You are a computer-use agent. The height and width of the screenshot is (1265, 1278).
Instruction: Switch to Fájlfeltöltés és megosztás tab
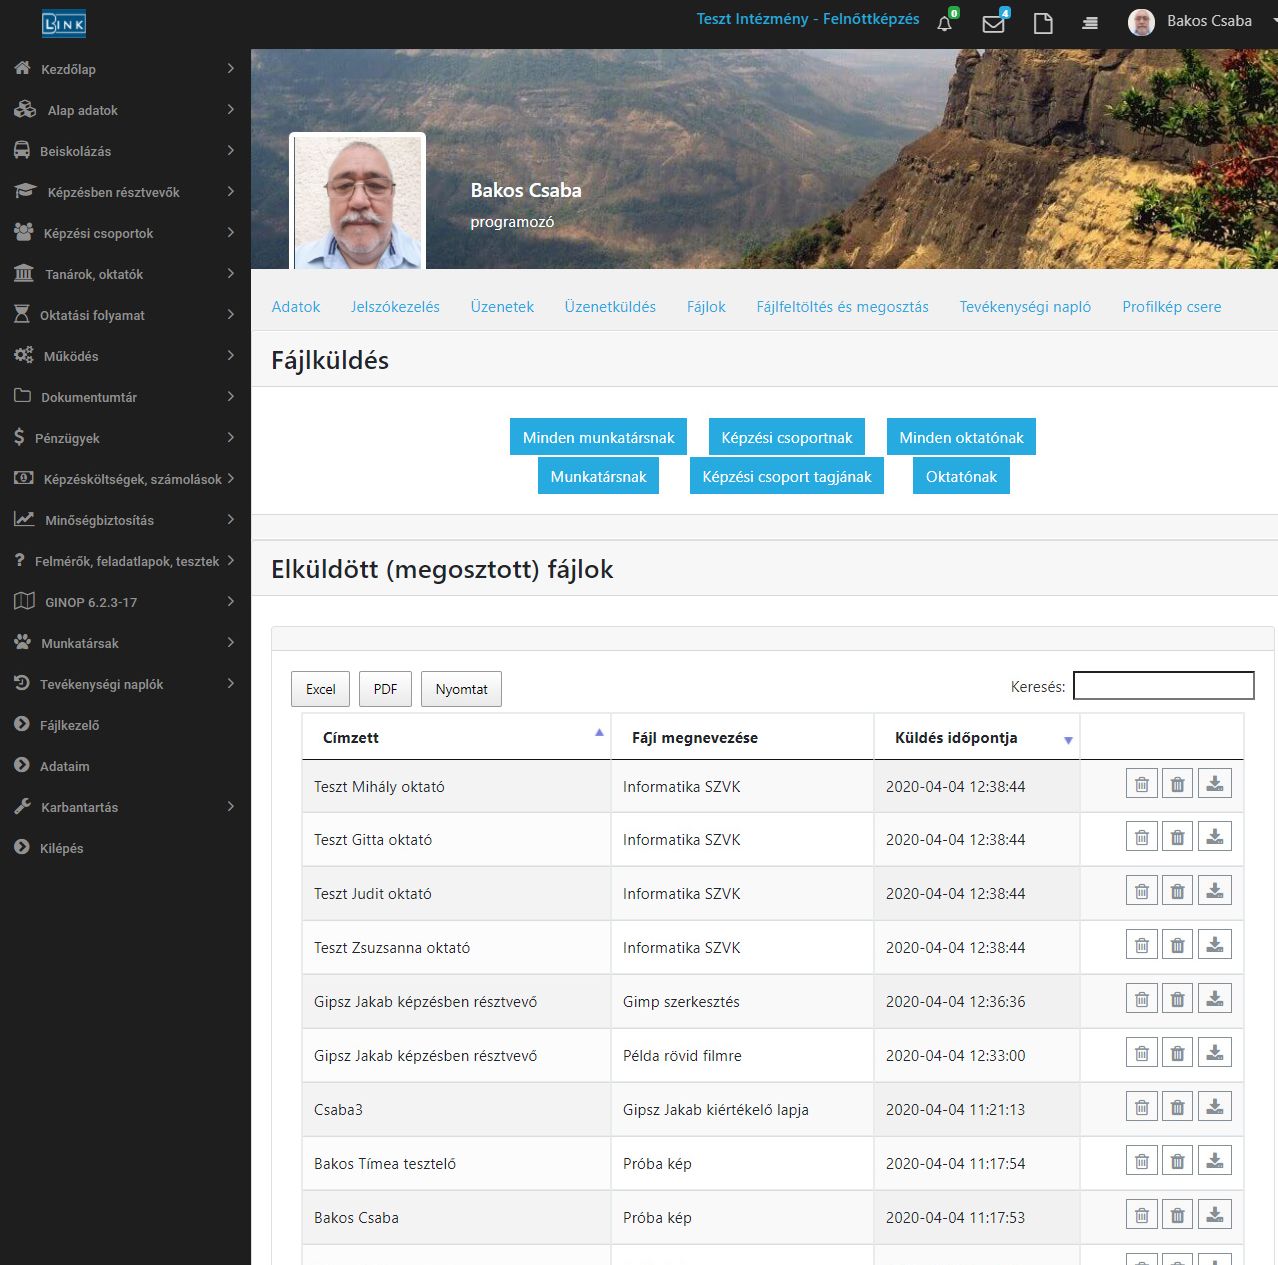click(842, 307)
